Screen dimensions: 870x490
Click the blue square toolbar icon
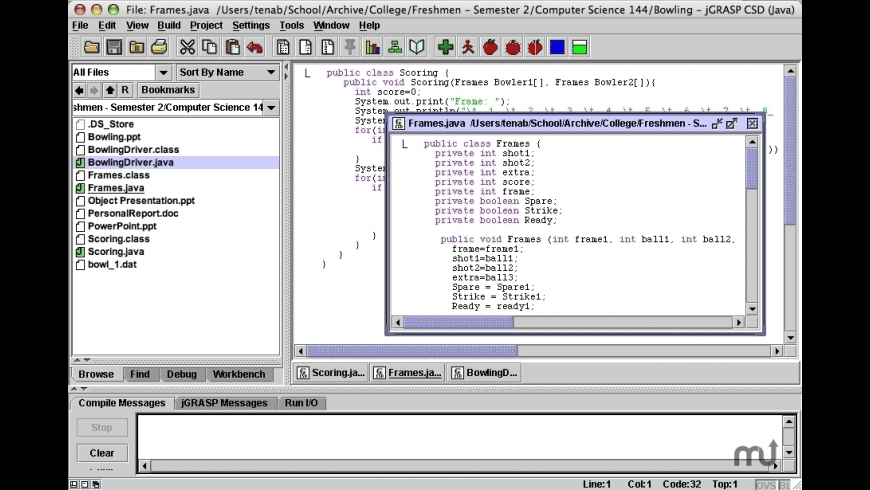pyautogui.click(x=557, y=47)
